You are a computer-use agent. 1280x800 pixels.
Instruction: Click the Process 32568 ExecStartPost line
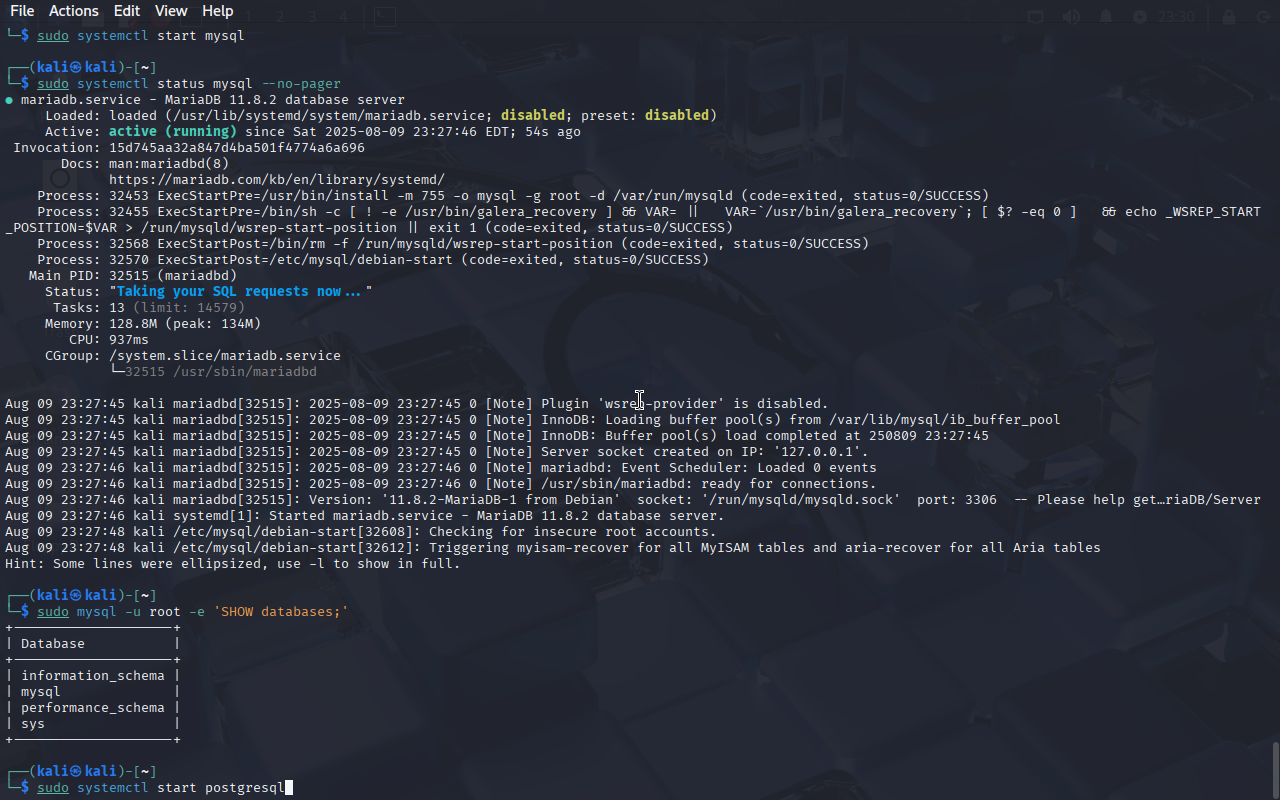453,244
